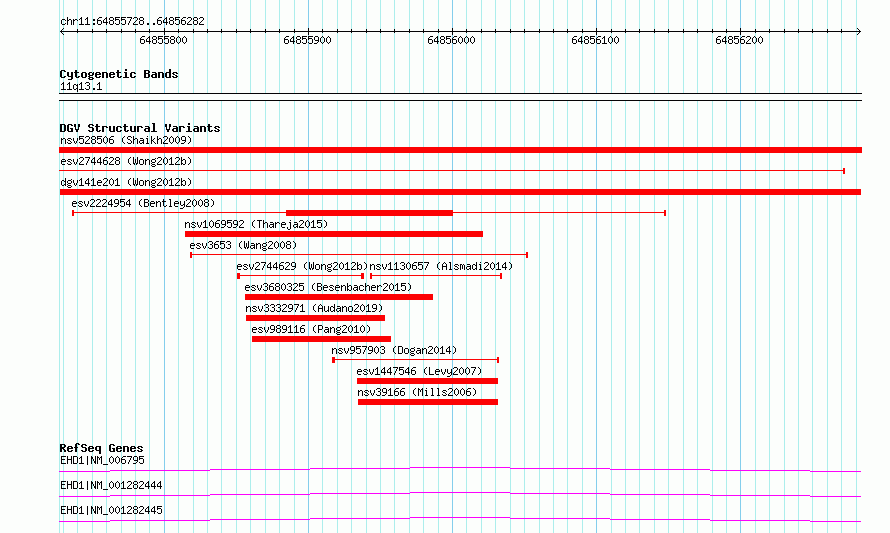Select the nsv957903 (Dogan2014) label
890x533 pixels.
click(x=394, y=350)
